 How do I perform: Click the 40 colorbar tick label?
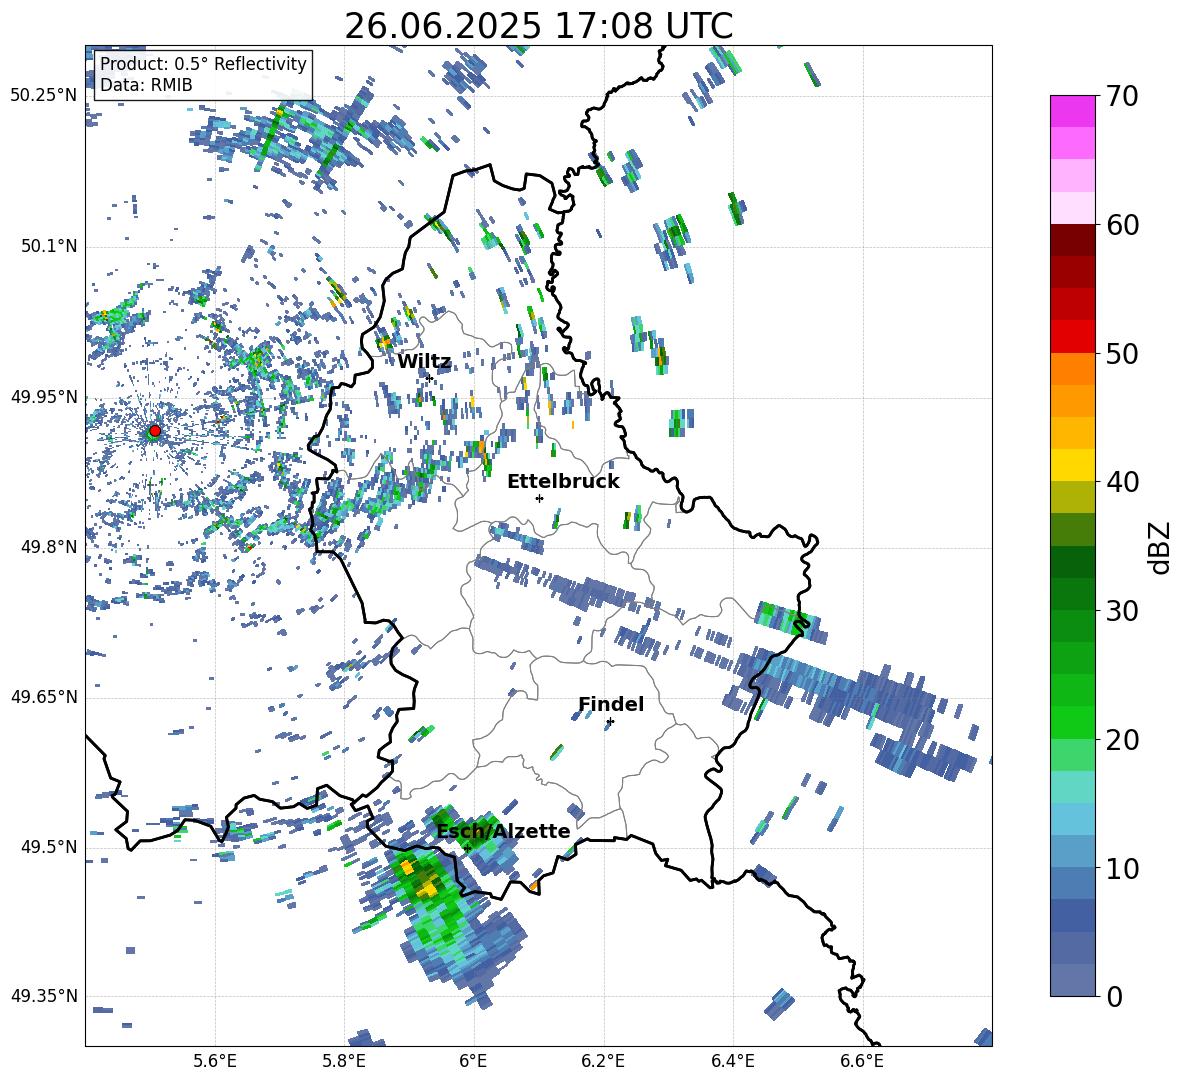(1122, 482)
